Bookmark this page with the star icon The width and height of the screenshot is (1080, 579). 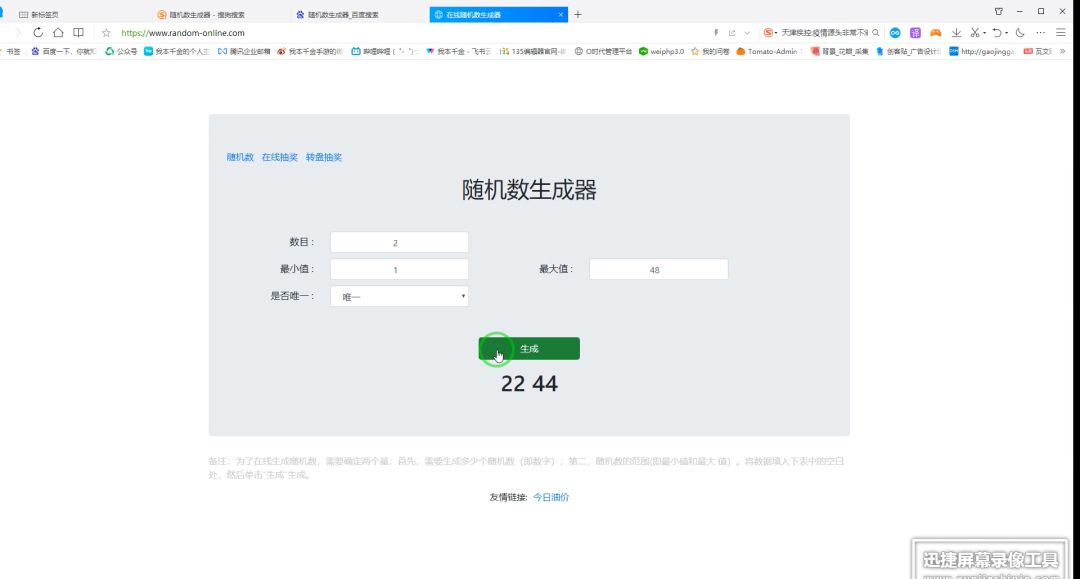pos(106,32)
